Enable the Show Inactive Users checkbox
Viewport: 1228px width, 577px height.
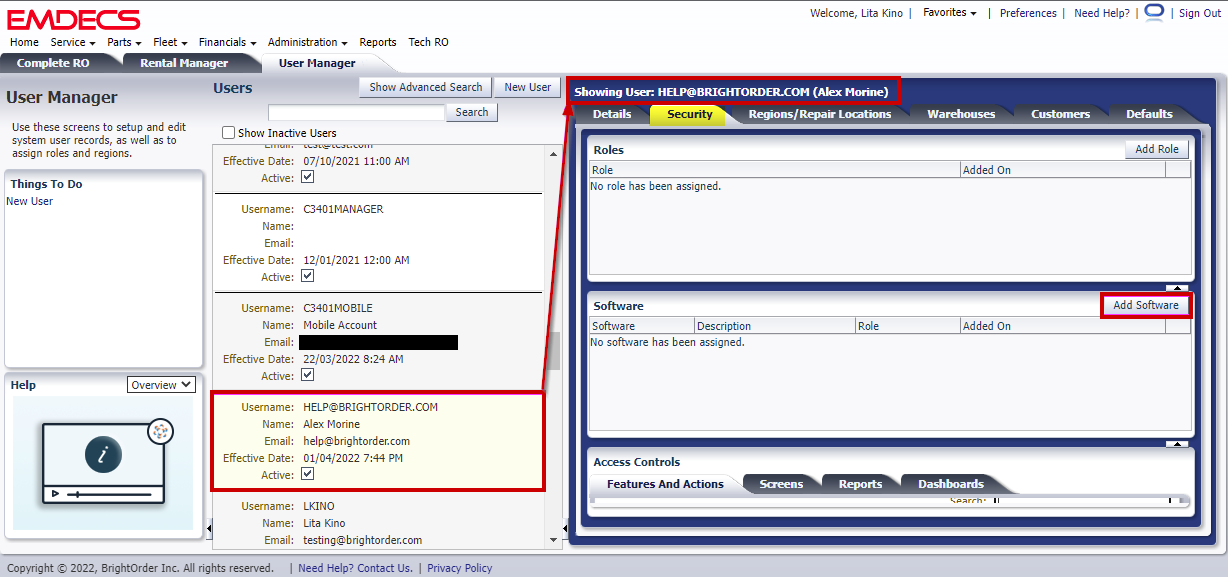[229, 133]
